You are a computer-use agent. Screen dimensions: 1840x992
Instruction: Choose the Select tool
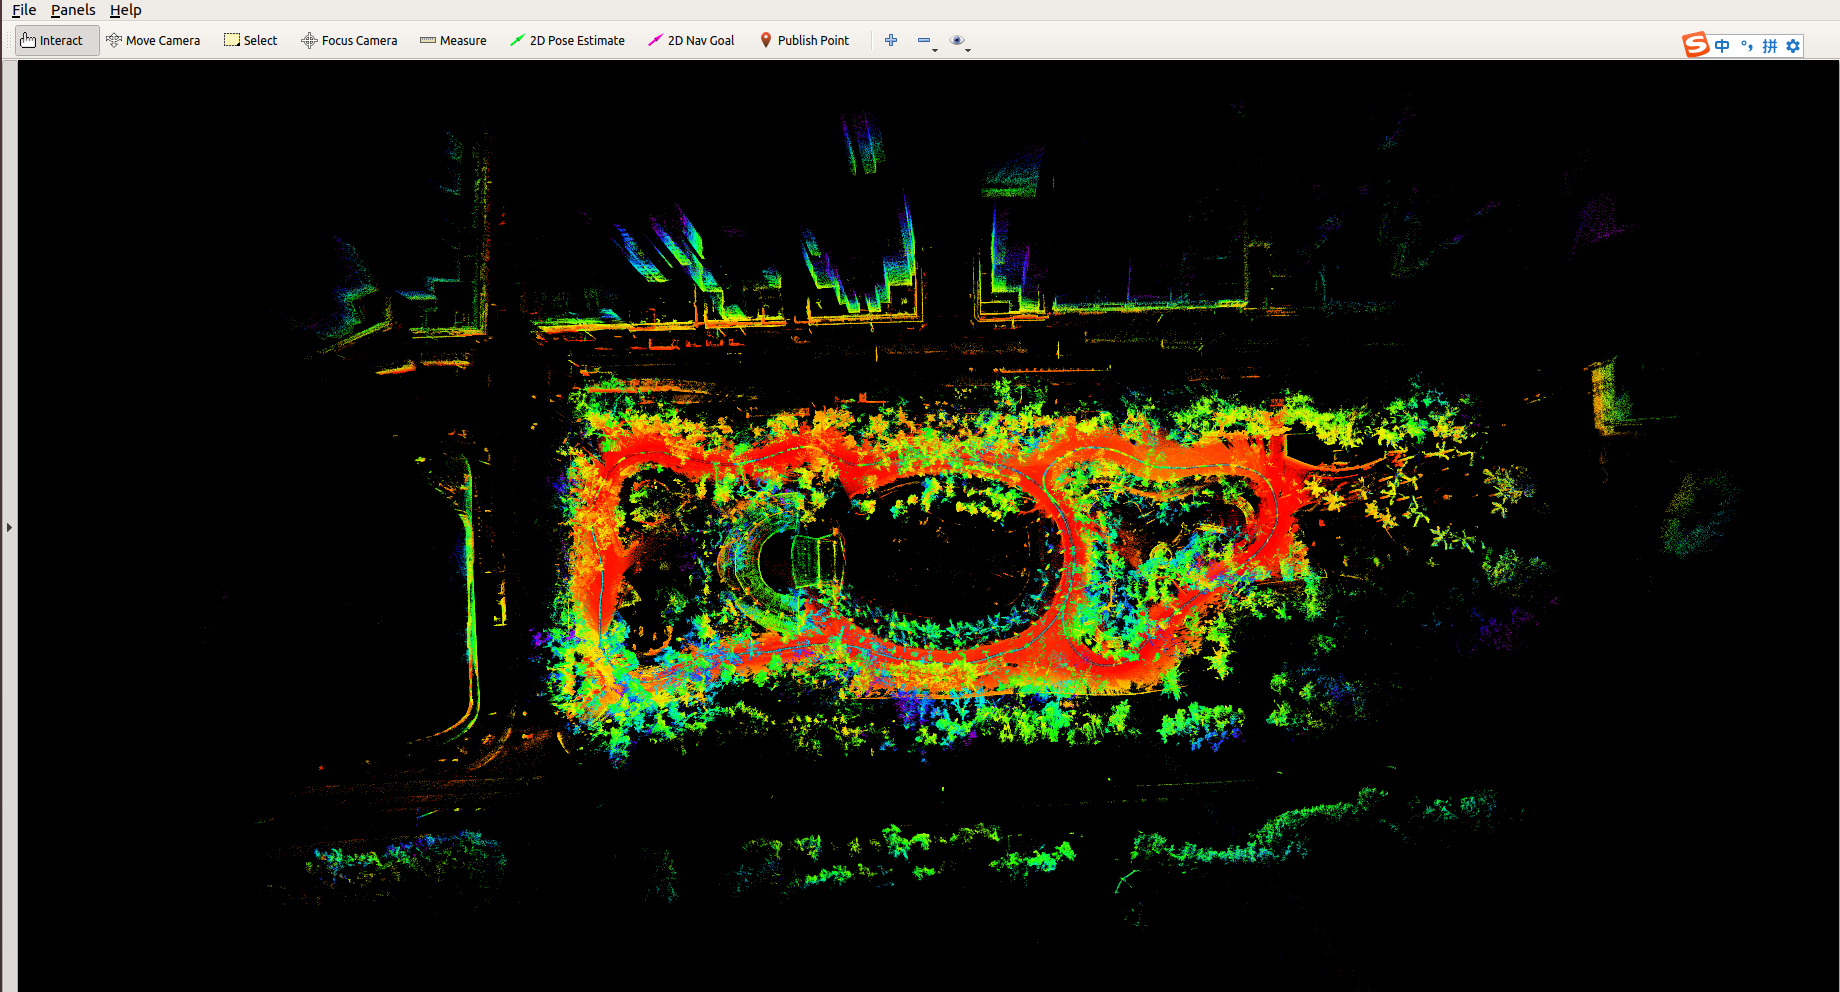click(x=251, y=40)
